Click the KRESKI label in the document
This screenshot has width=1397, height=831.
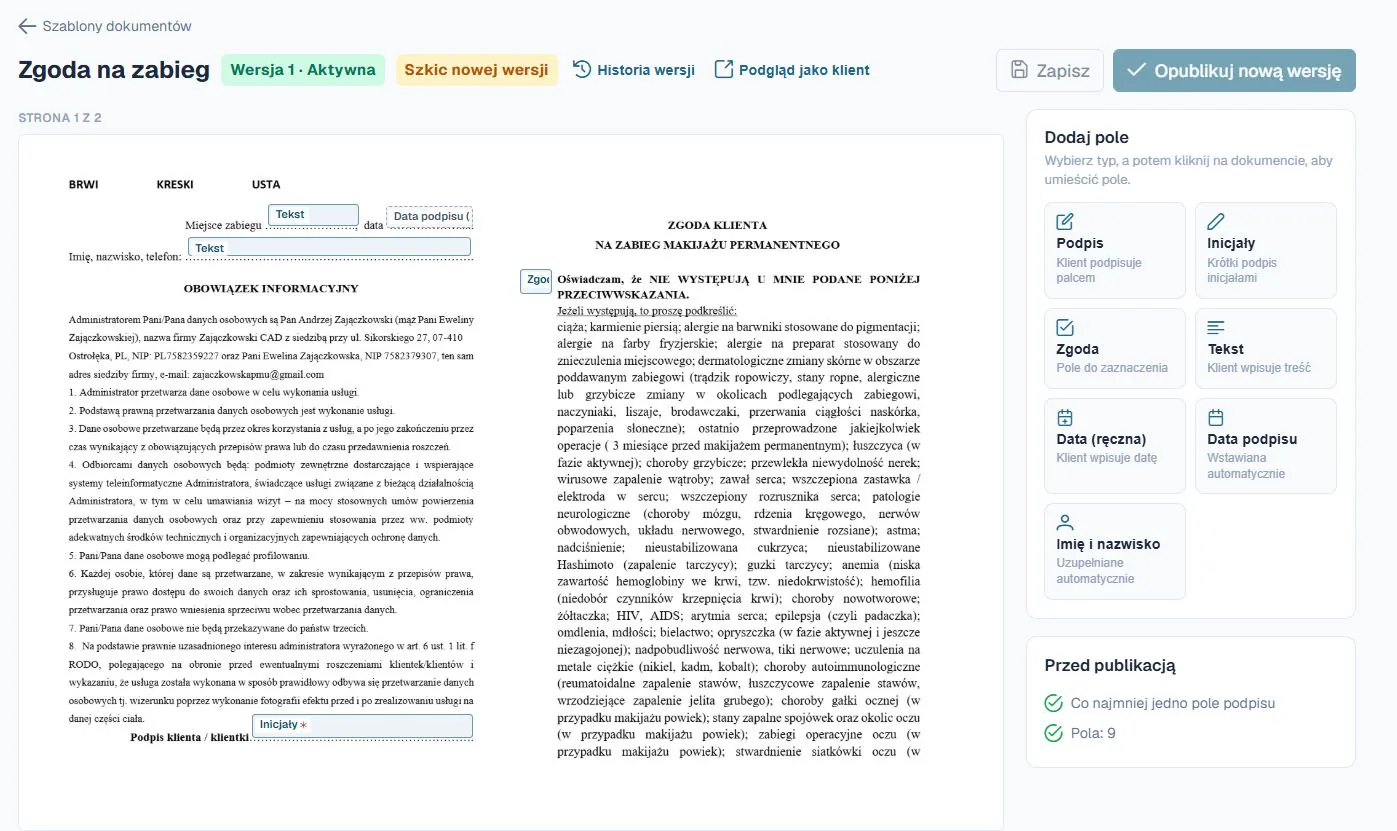(175, 184)
